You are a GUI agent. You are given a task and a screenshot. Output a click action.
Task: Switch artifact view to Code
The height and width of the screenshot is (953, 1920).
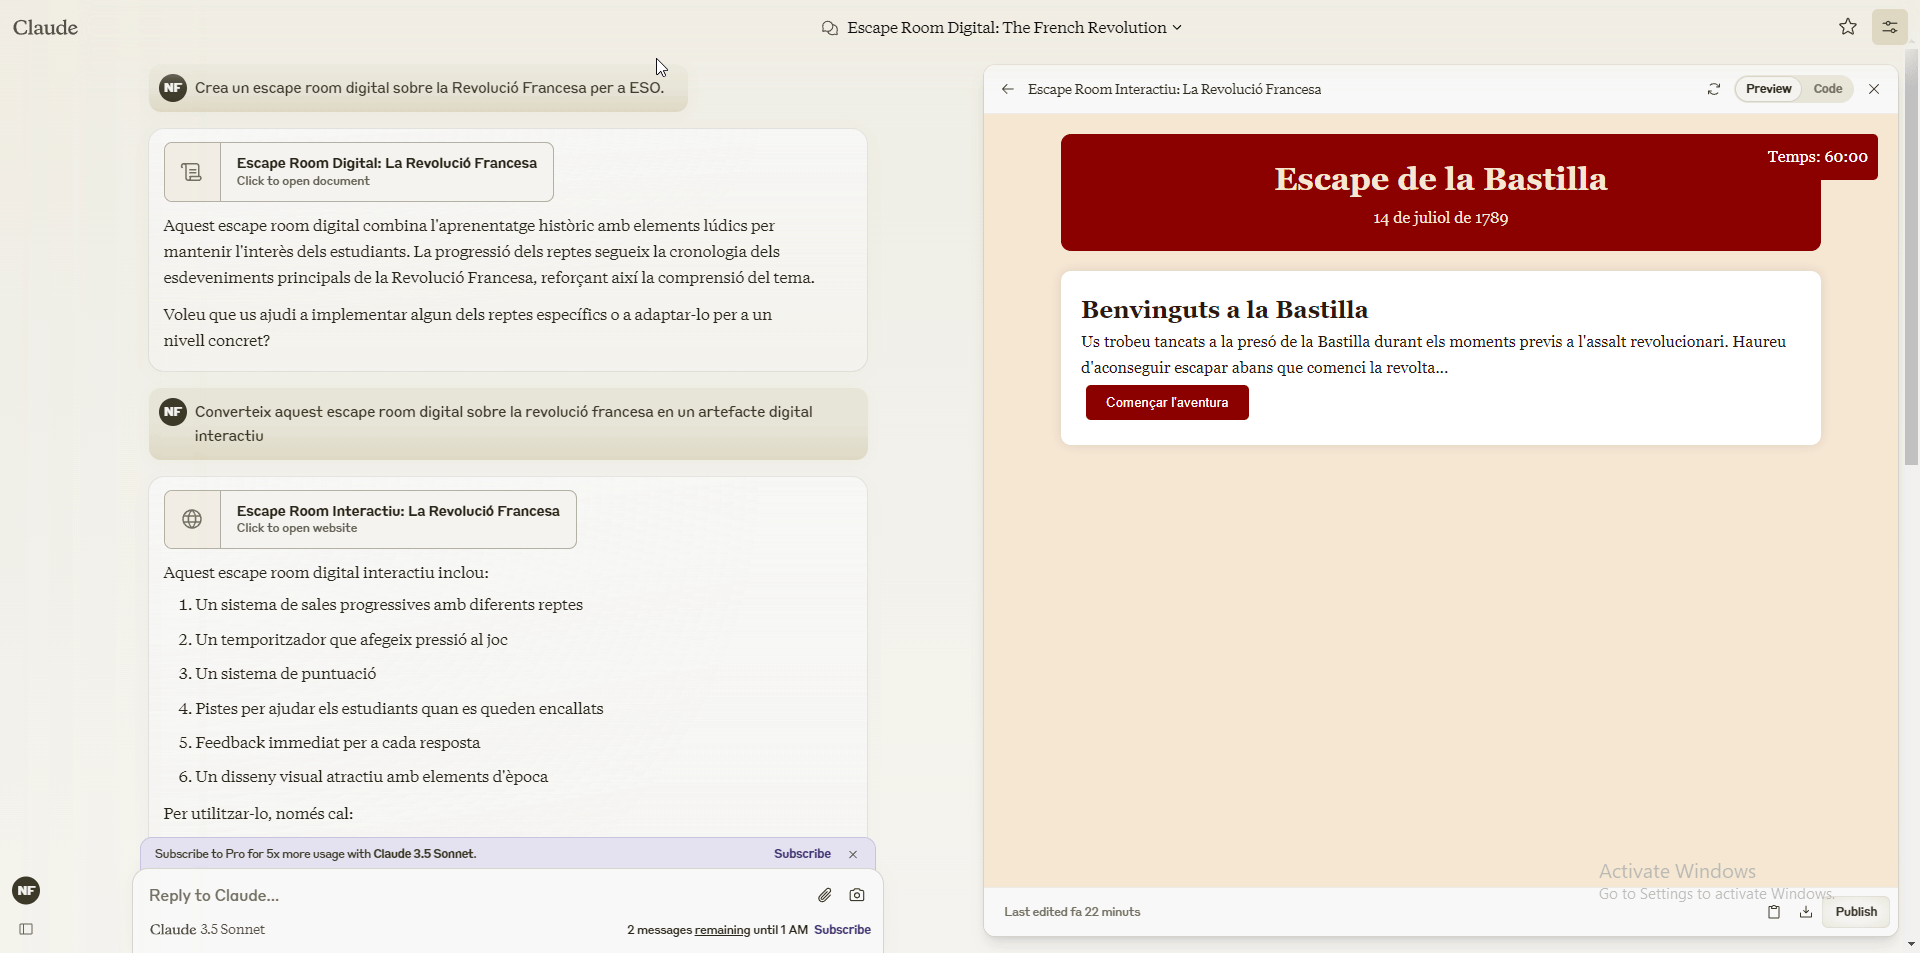coord(1827,89)
